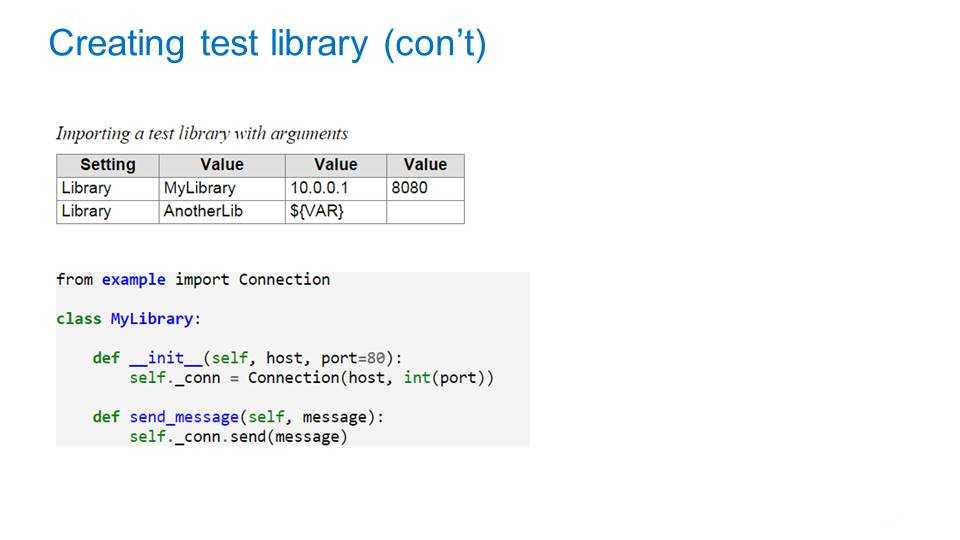Click the '__init__' method definition line
The image size is (960, 540).
point(247,358)
